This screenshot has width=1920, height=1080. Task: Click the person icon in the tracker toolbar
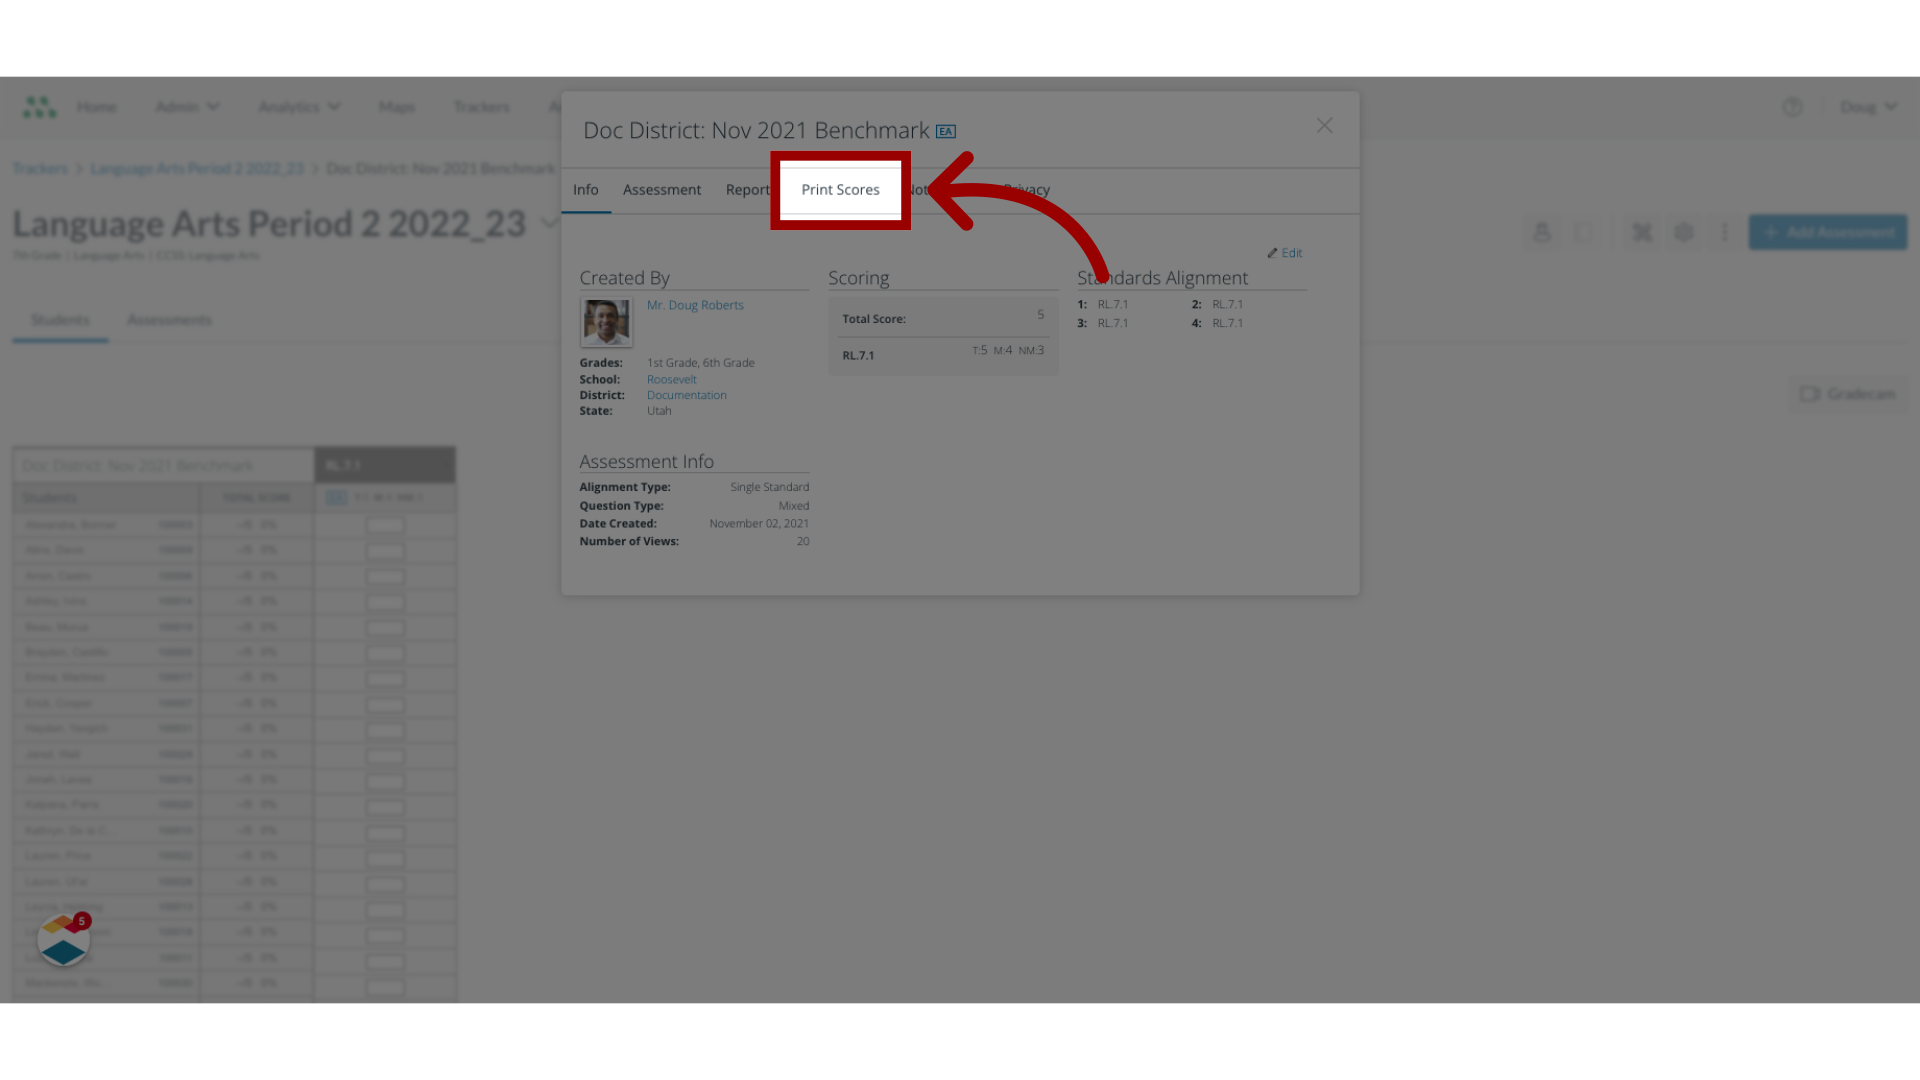click(x=1542, y=232)
